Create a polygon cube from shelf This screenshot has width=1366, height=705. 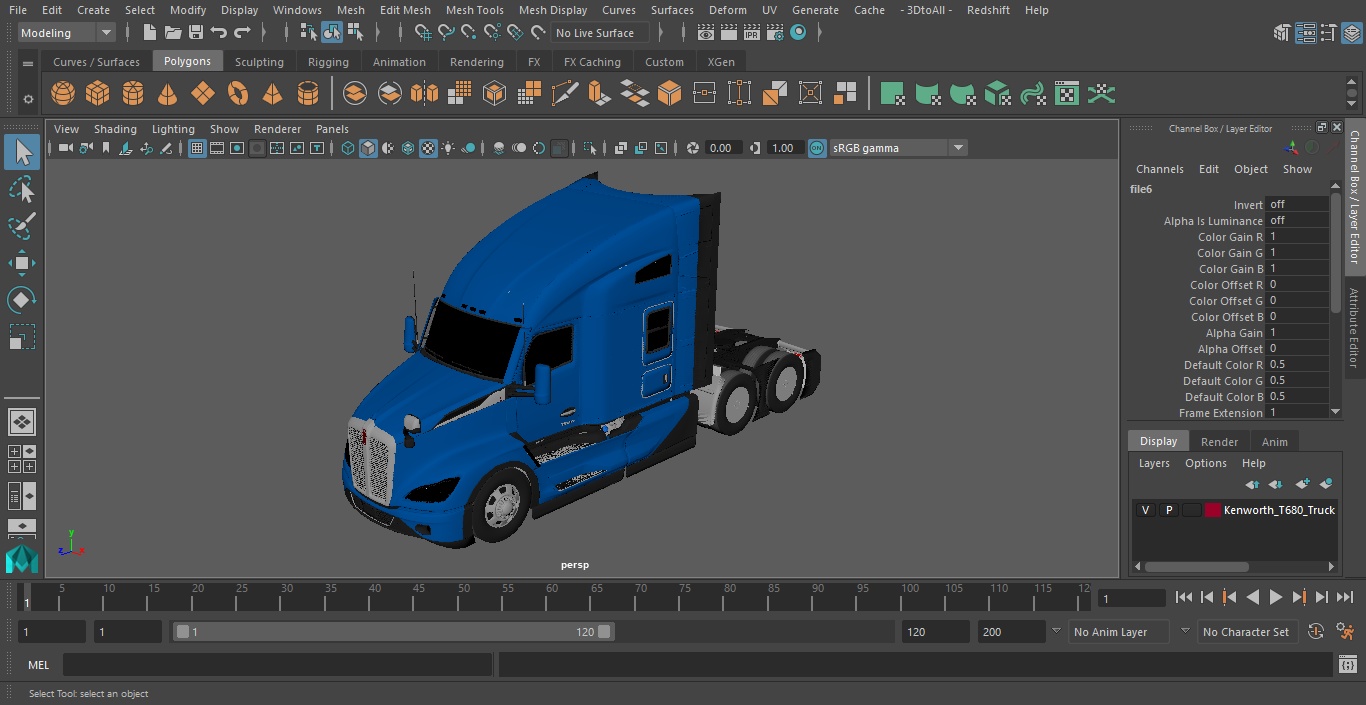(x=97, y=94)
